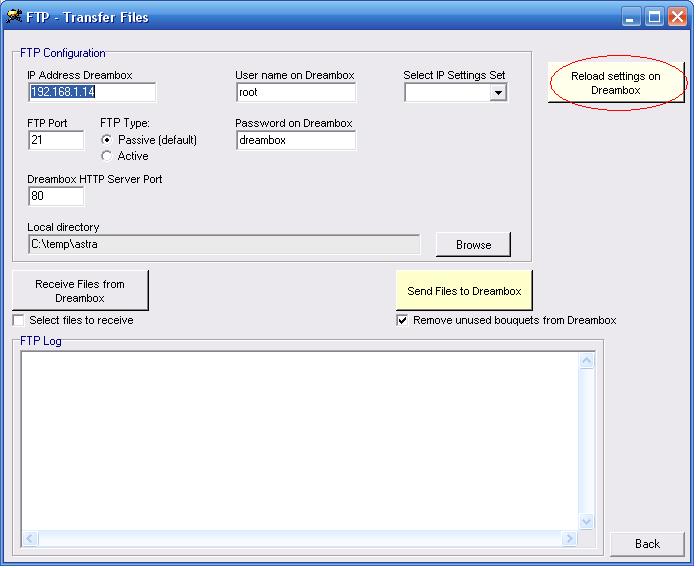Click FTP Log scroll up arrow
Viewport: 696px width, 568px height.
point(586,361)
